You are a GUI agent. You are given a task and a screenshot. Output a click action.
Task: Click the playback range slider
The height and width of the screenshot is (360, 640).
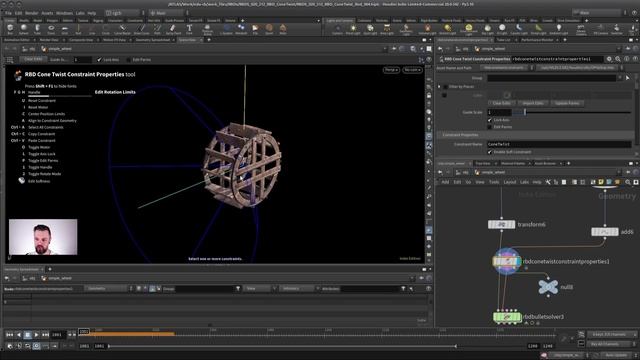tap(282, 346)
